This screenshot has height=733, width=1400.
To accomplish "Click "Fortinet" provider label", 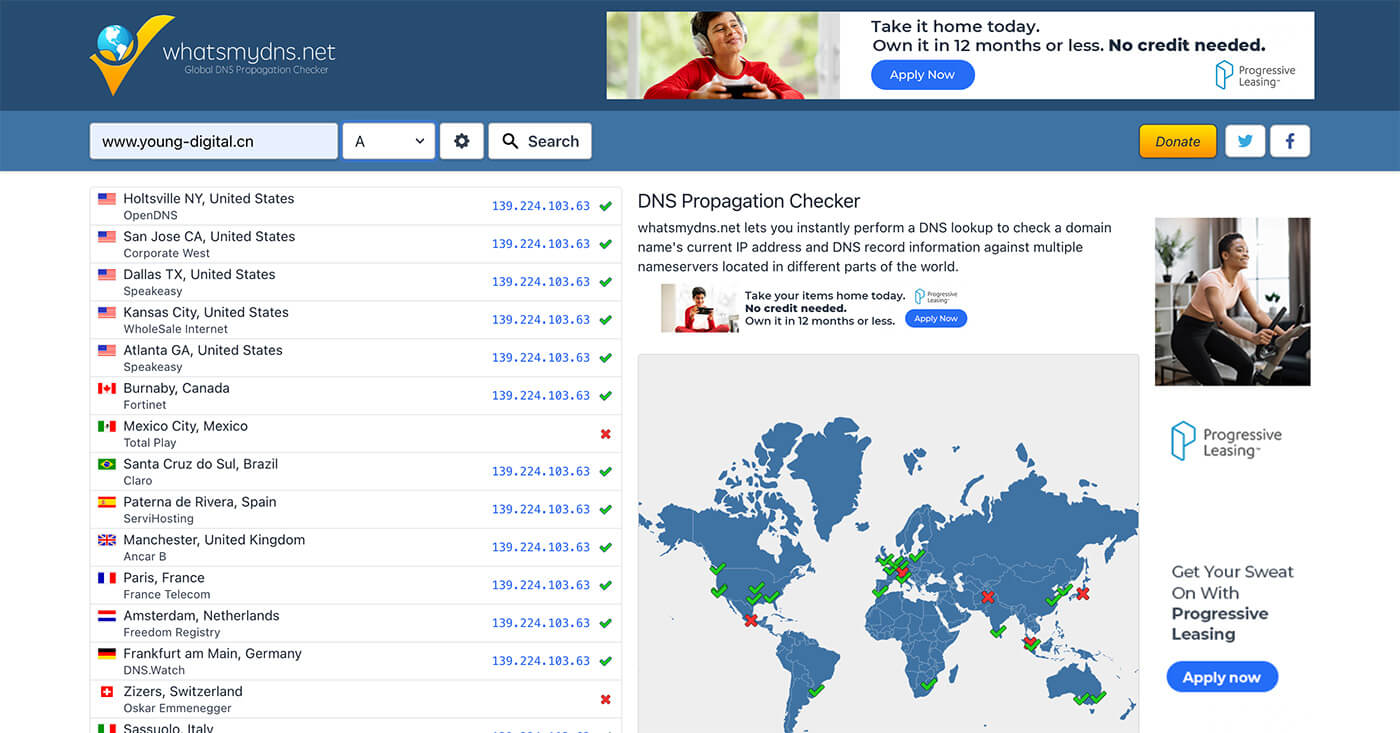I will pos(145,405).
